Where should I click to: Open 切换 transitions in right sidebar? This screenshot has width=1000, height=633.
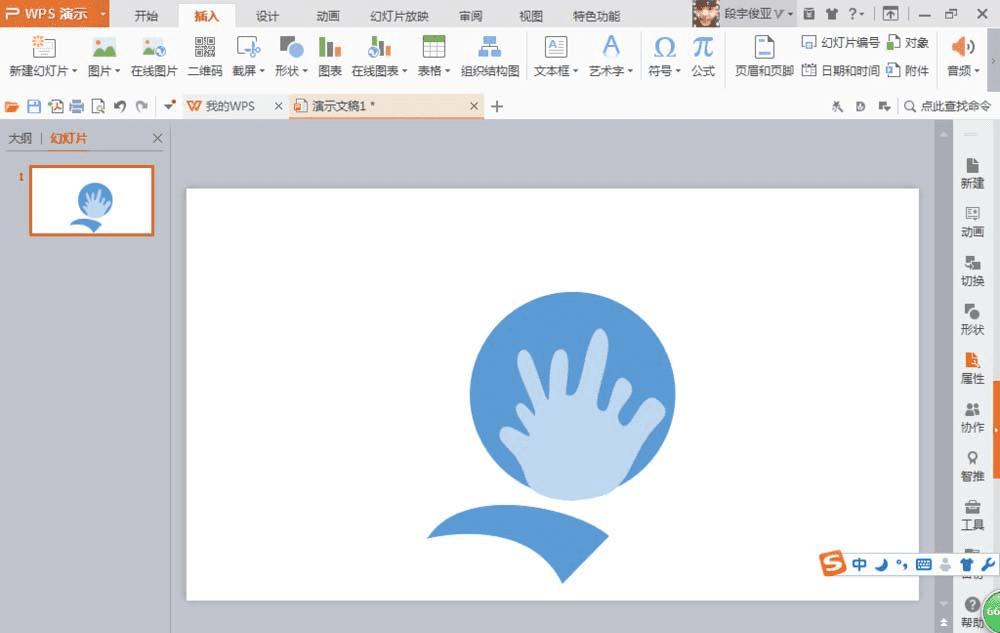click(973, 271)
